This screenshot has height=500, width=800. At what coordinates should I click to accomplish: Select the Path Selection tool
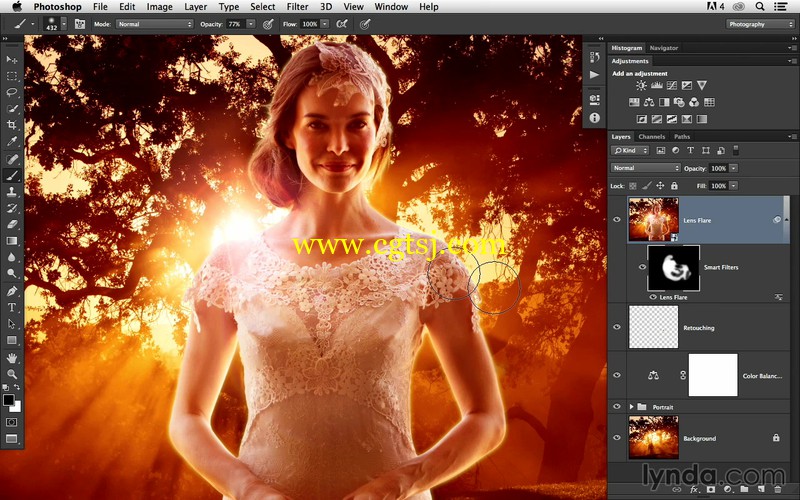pyautogui.click(x=12, y=324)
